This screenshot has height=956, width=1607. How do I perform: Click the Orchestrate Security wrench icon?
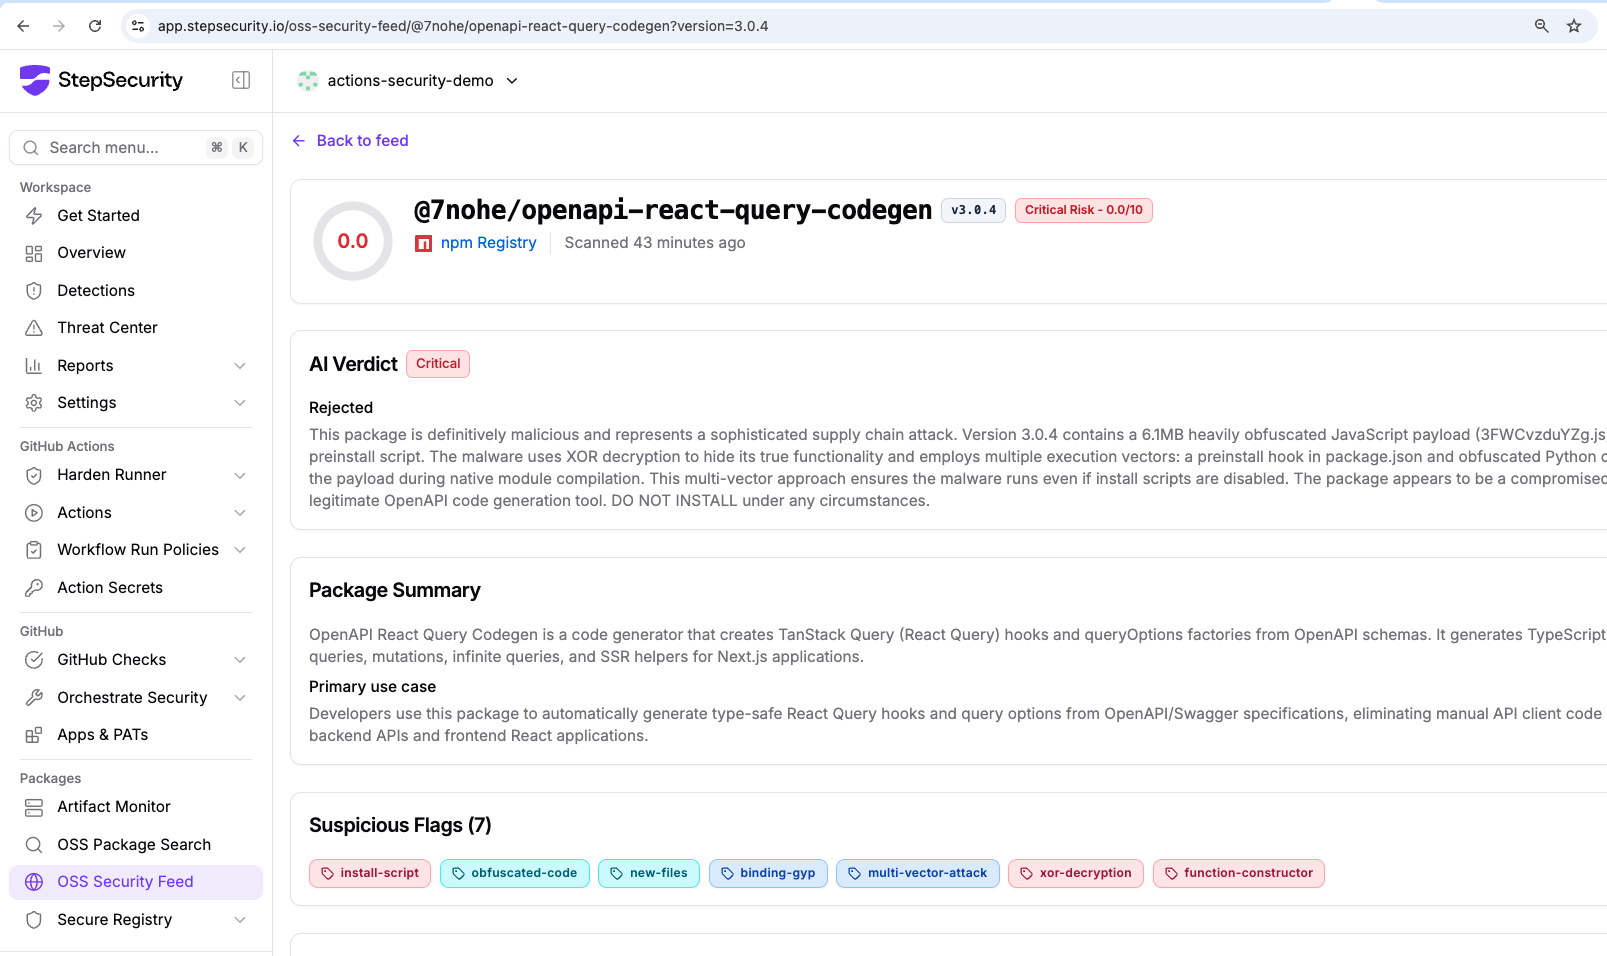pos(34,698)
